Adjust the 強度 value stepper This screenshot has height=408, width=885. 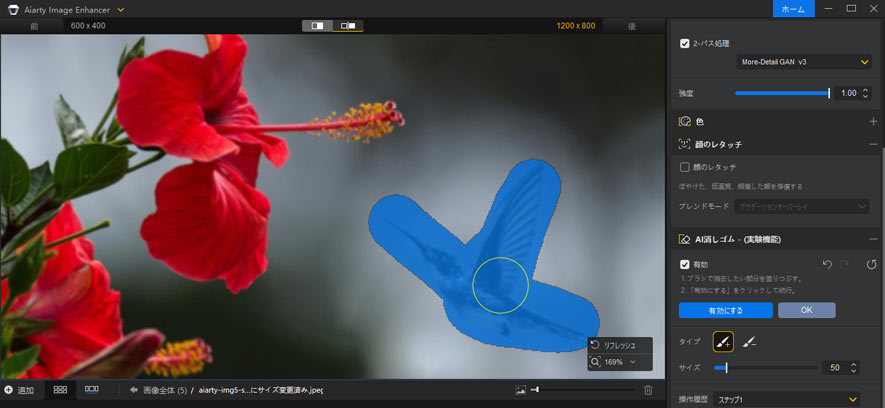click(x=866, y=93)
